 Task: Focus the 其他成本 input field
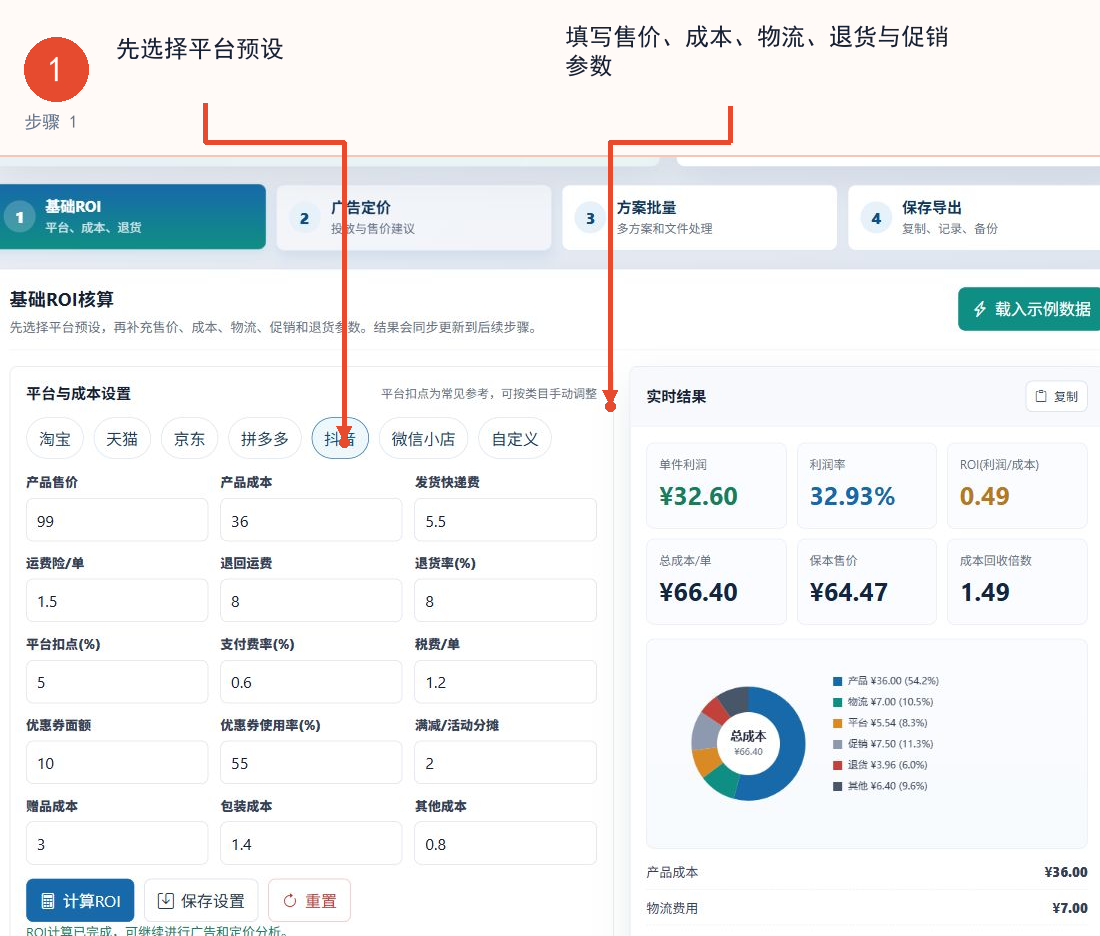coord(506,843)
